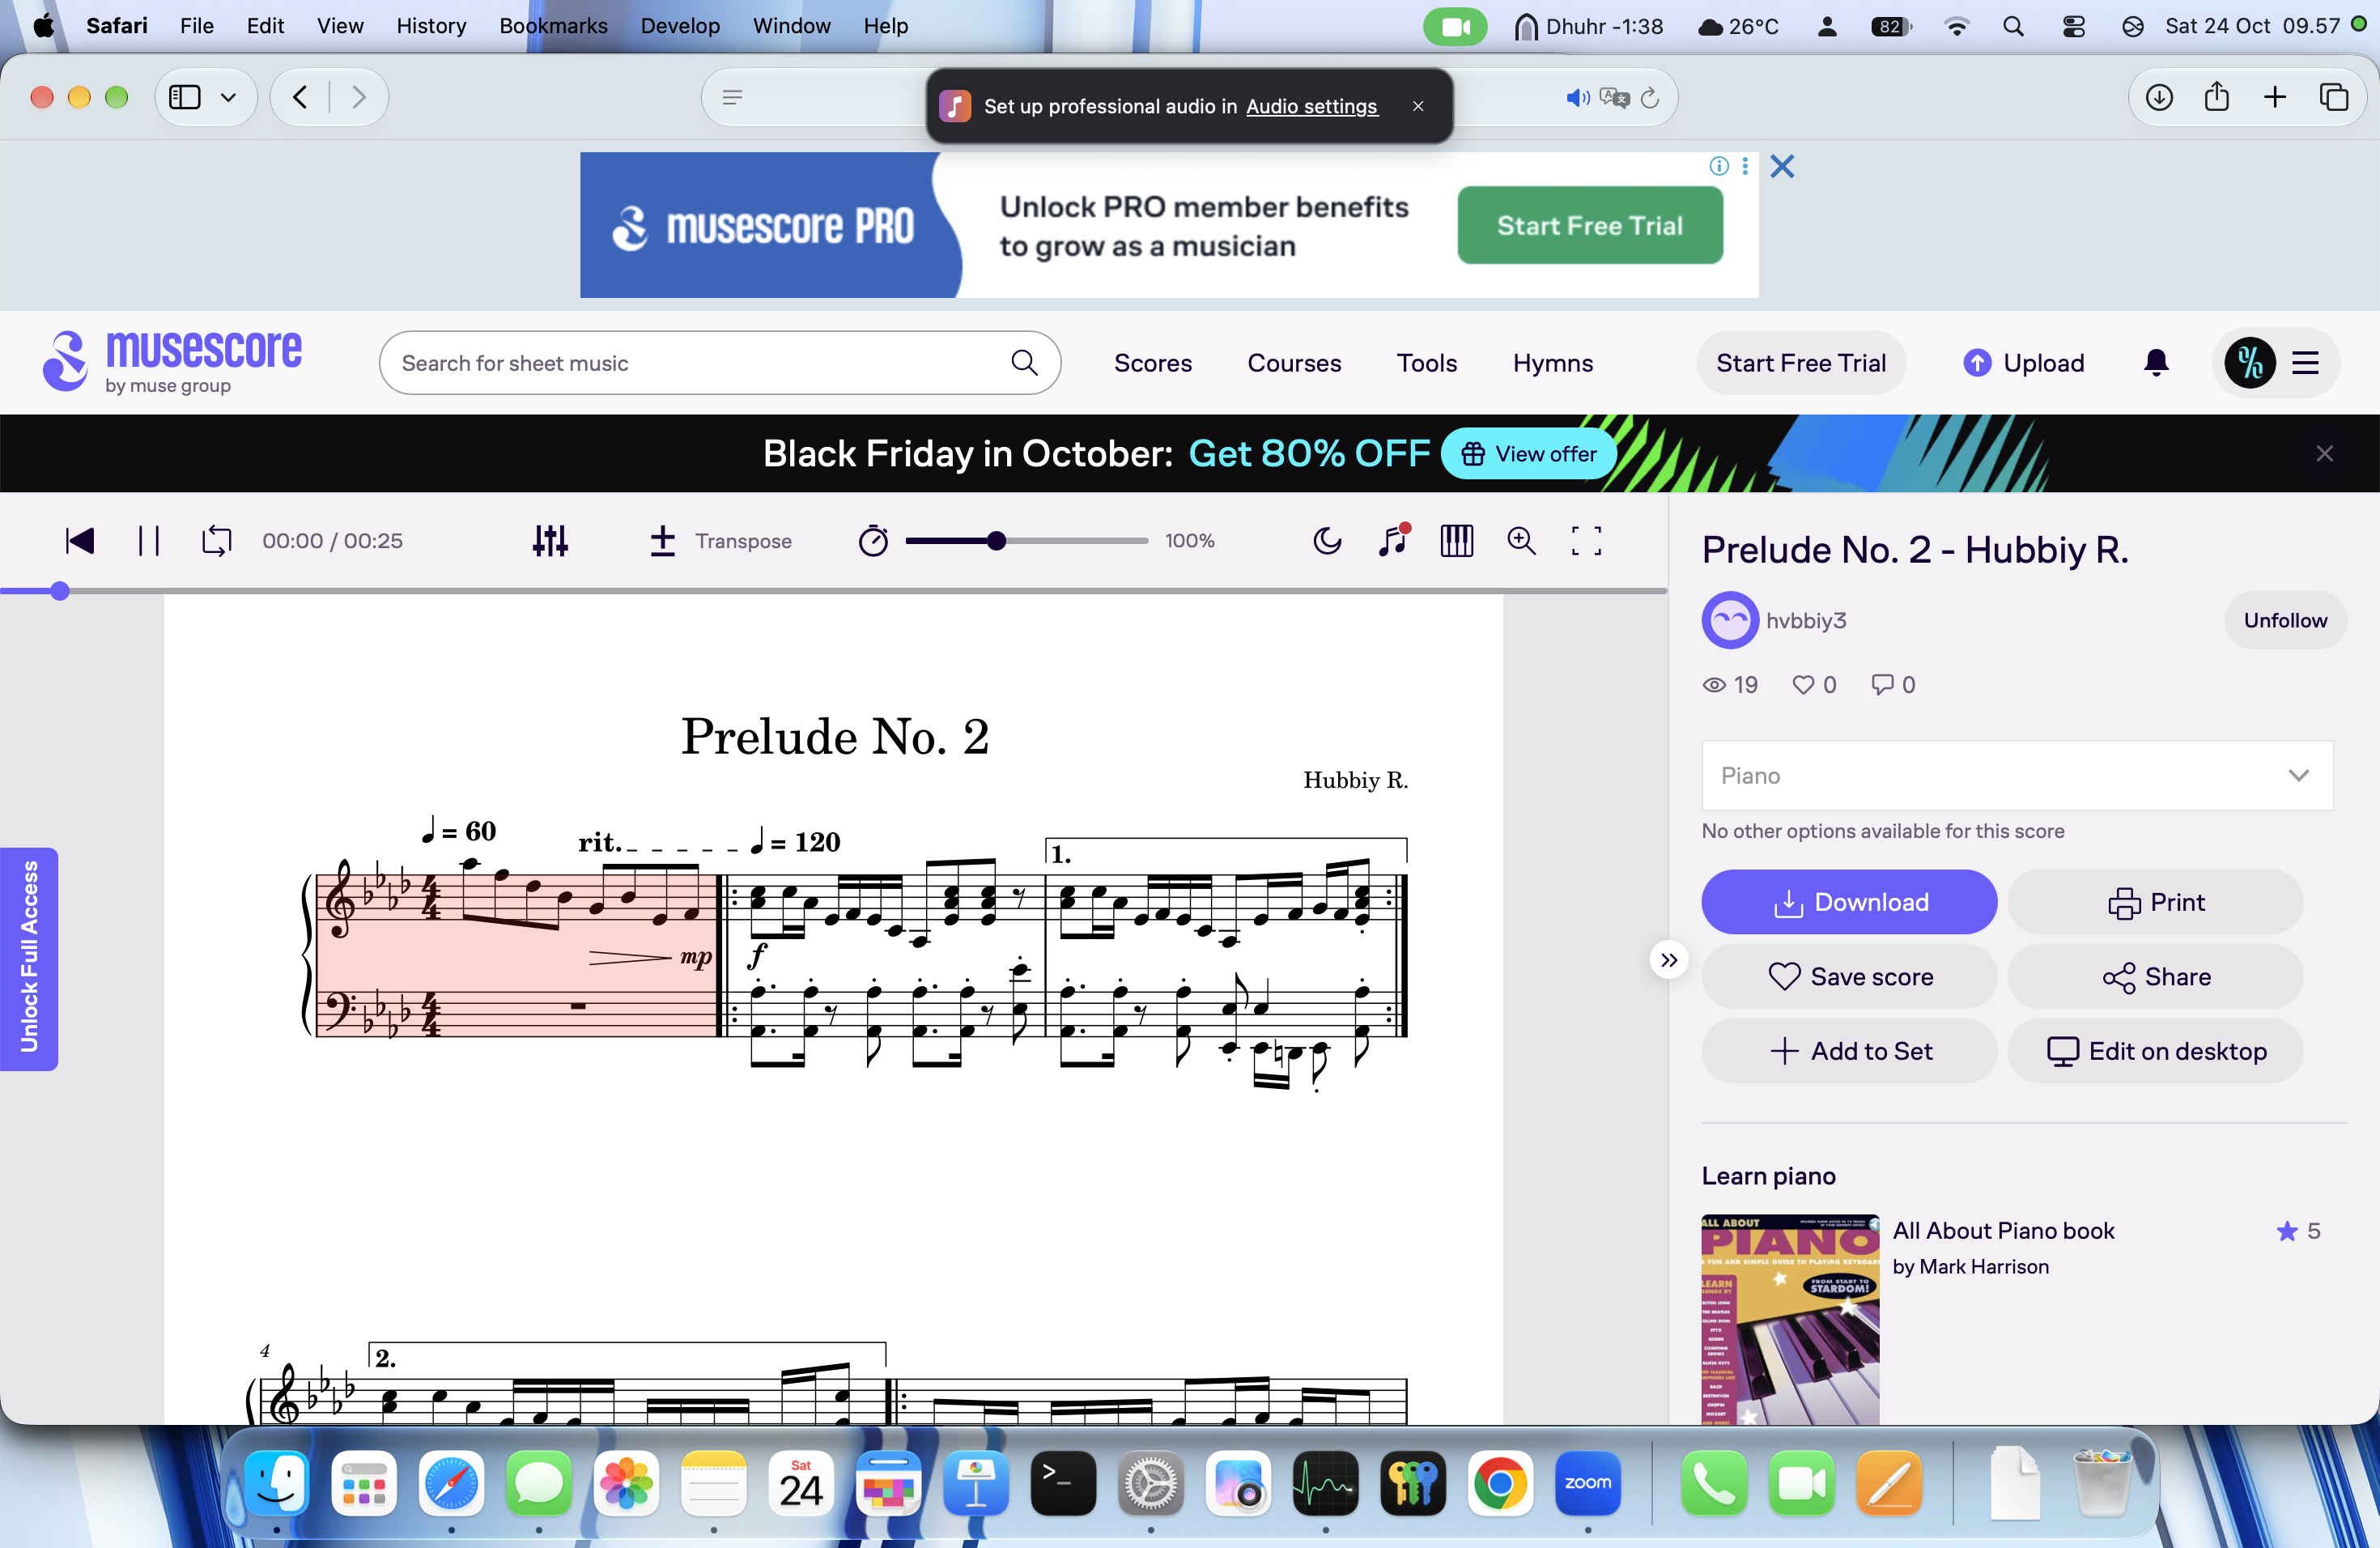Toggle loop playback icon

point(216,541)
